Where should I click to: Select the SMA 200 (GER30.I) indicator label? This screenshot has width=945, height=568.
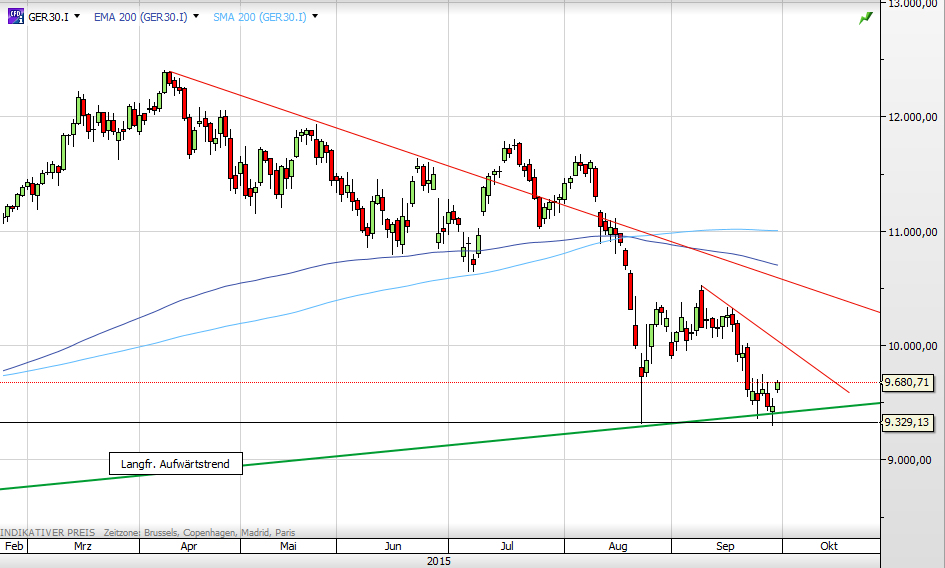point(259,17)
